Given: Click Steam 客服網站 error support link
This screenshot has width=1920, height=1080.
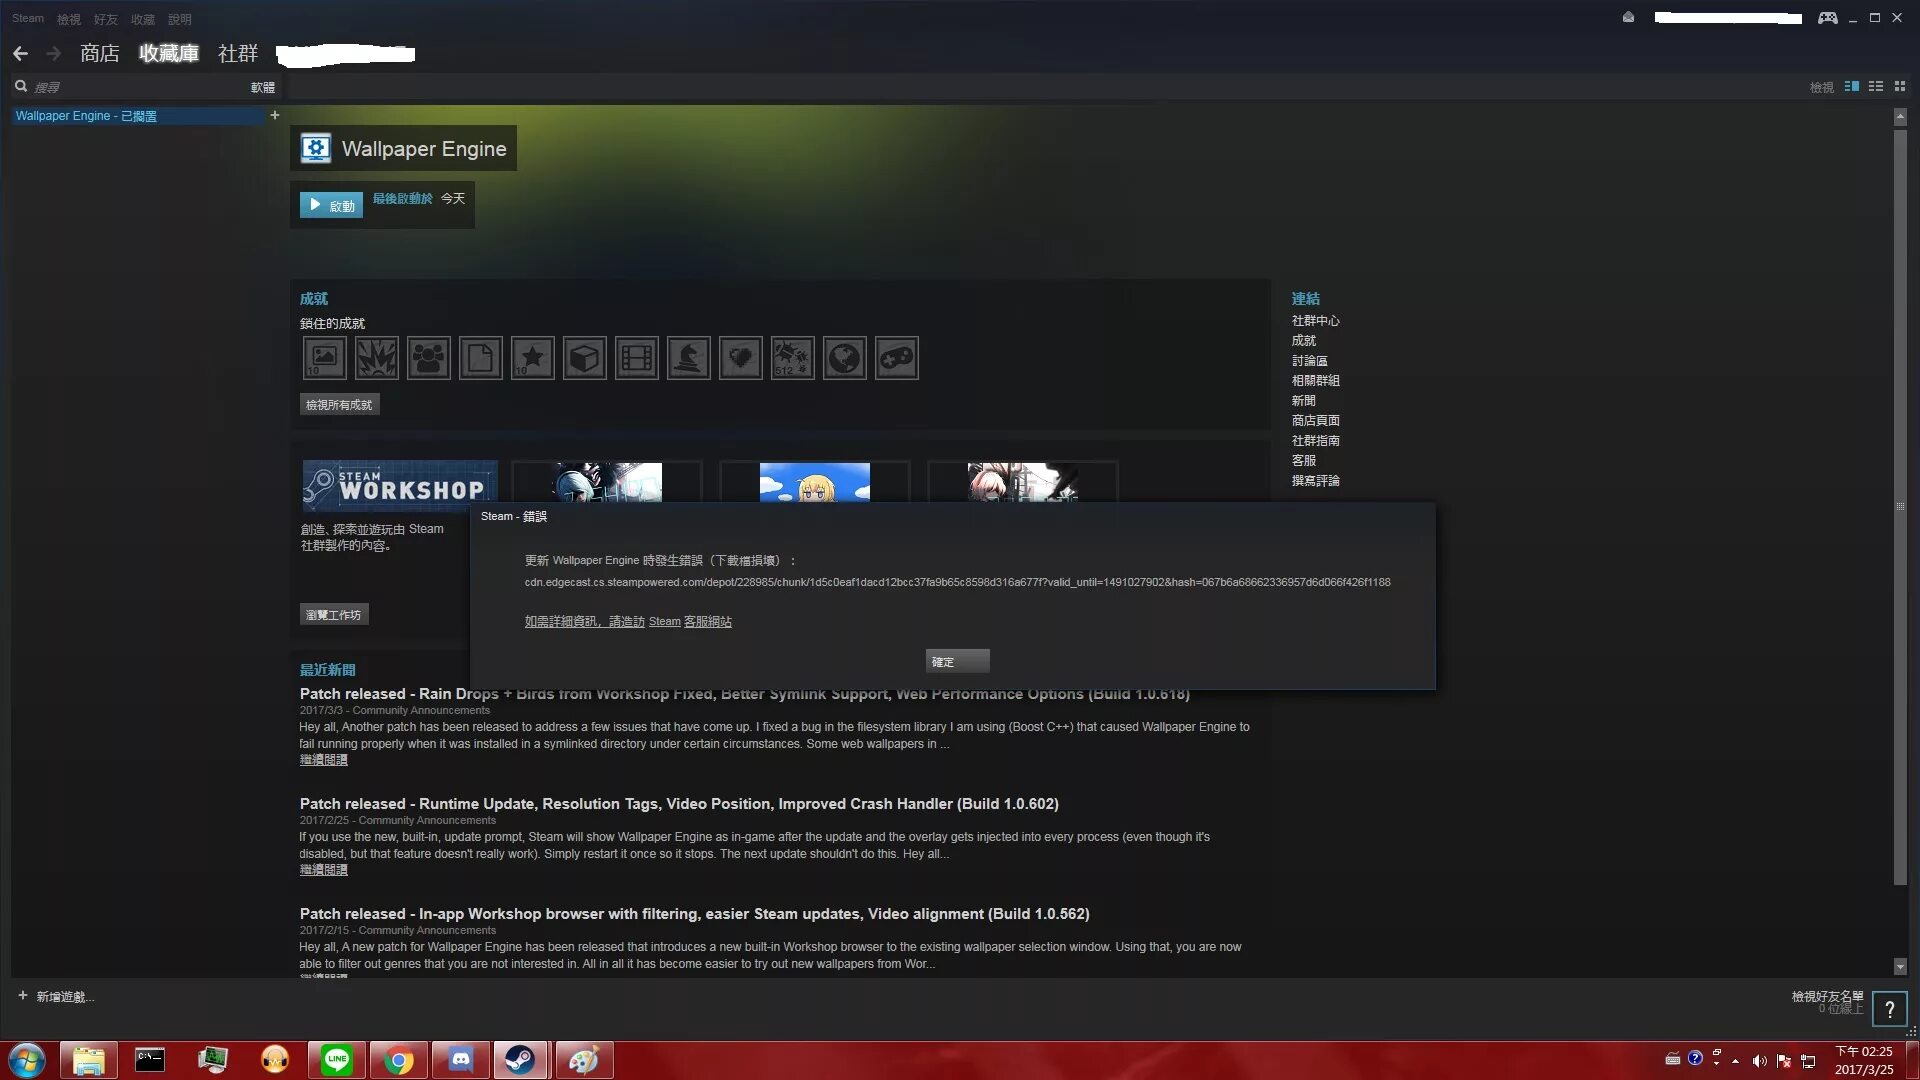Looking at the screenshot, I should tap(688, 621).
